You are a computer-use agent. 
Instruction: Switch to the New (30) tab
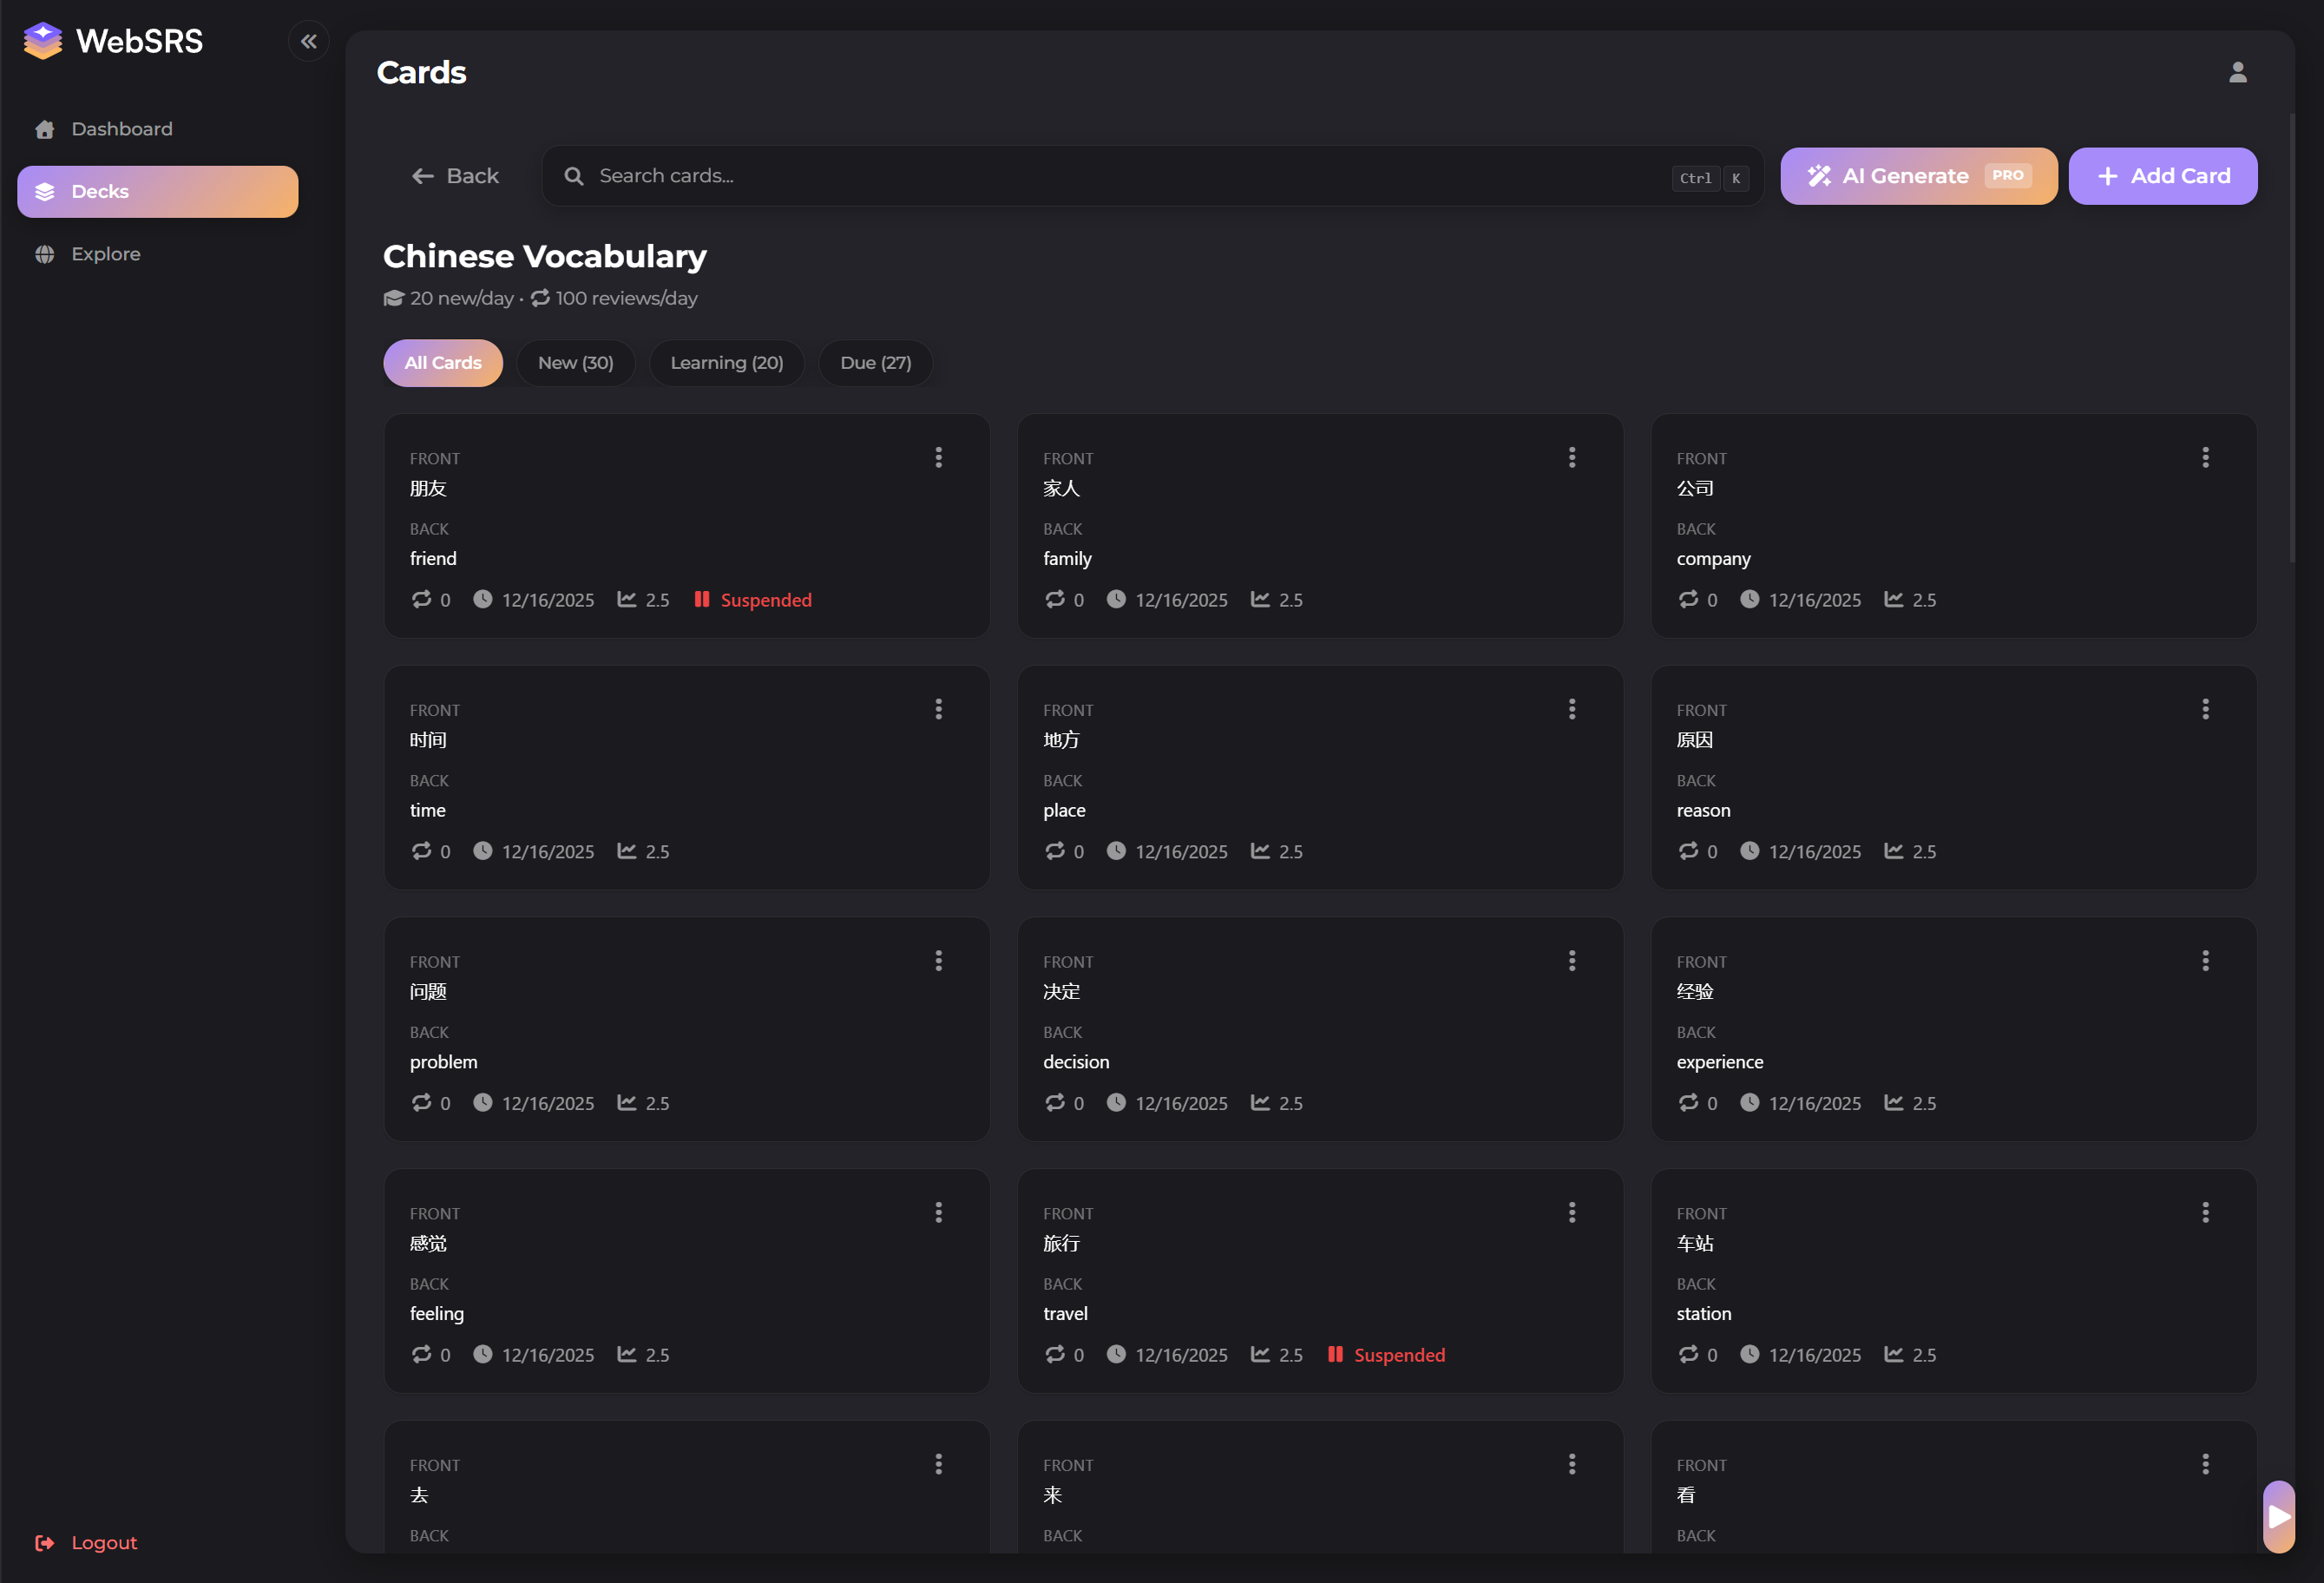[x=576, y=363]
